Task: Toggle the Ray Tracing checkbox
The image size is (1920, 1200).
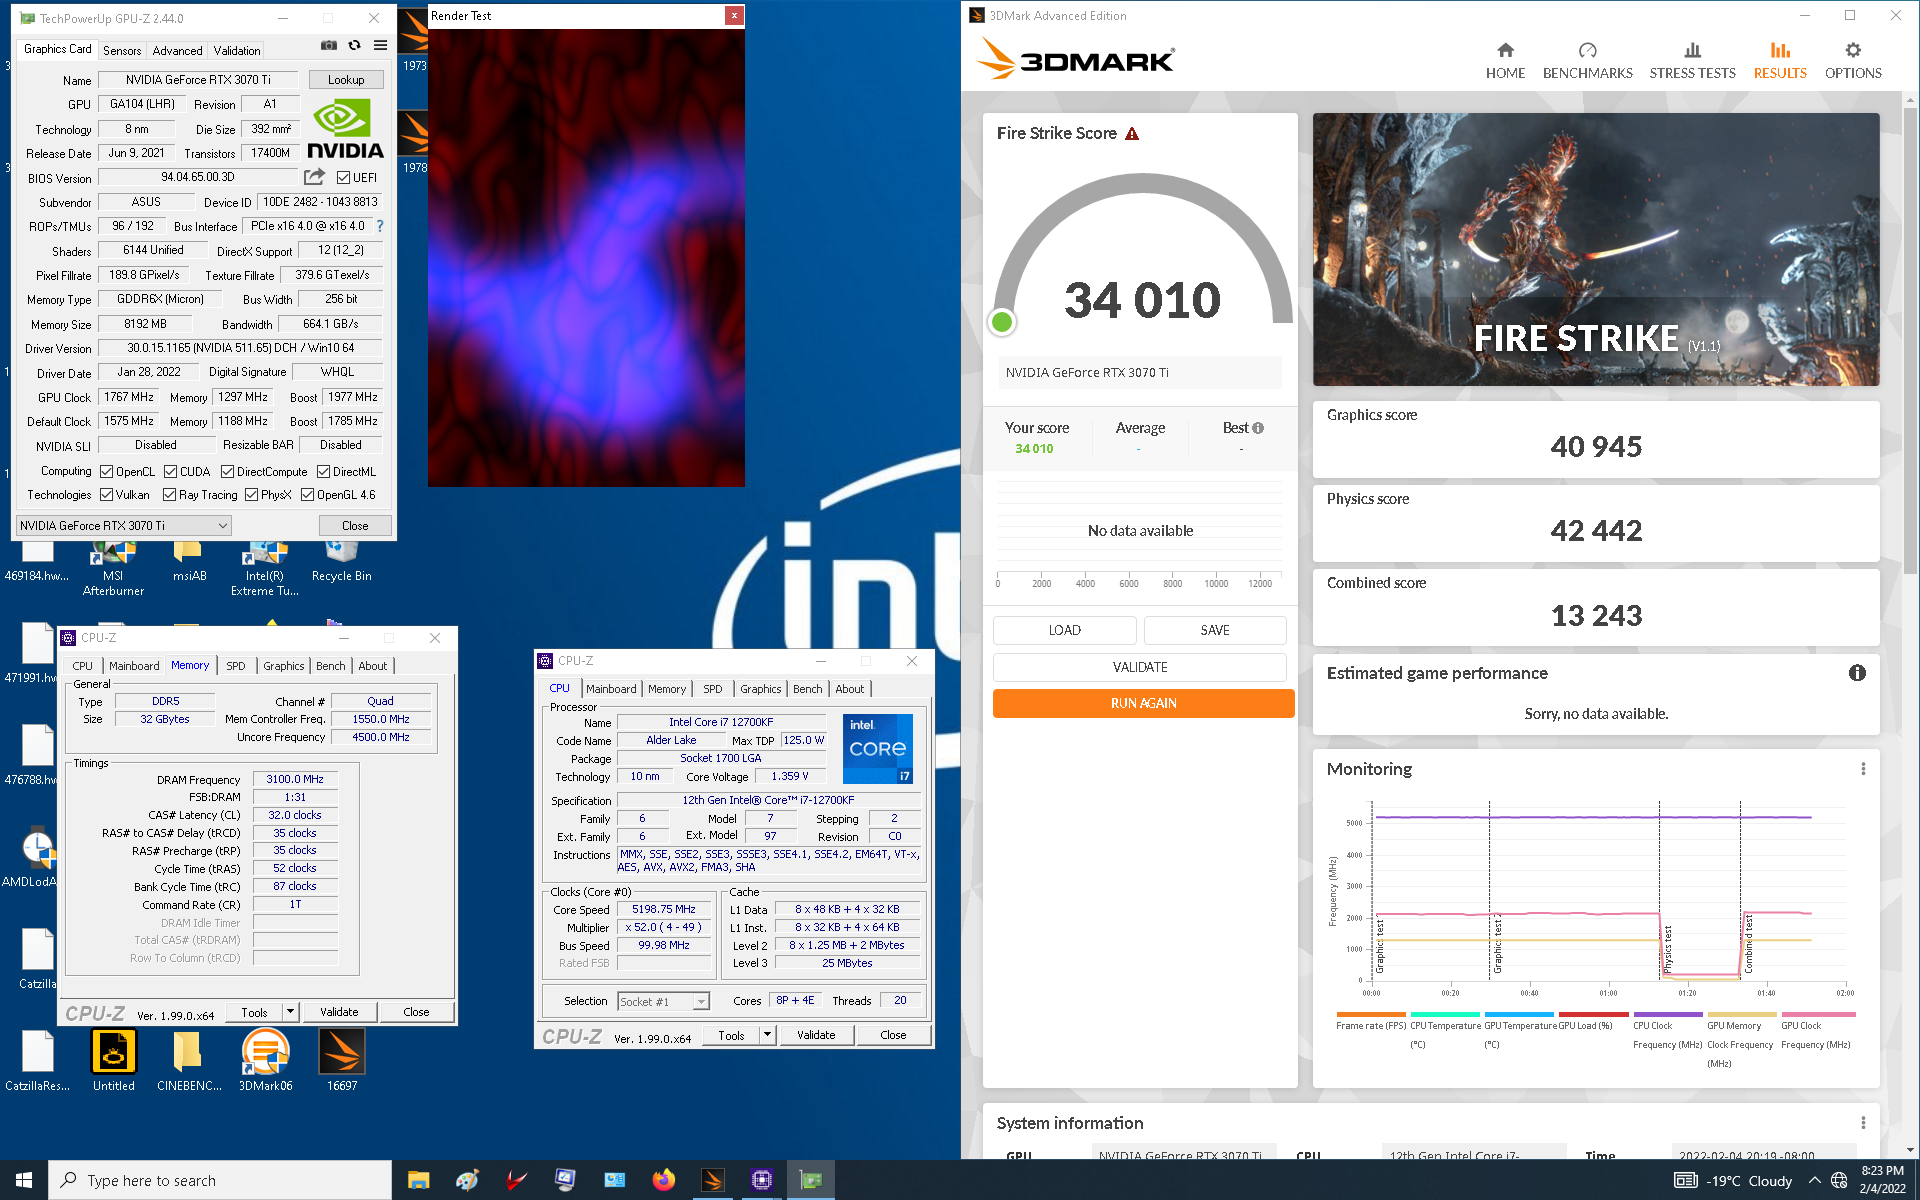Action: pos(169,495)
